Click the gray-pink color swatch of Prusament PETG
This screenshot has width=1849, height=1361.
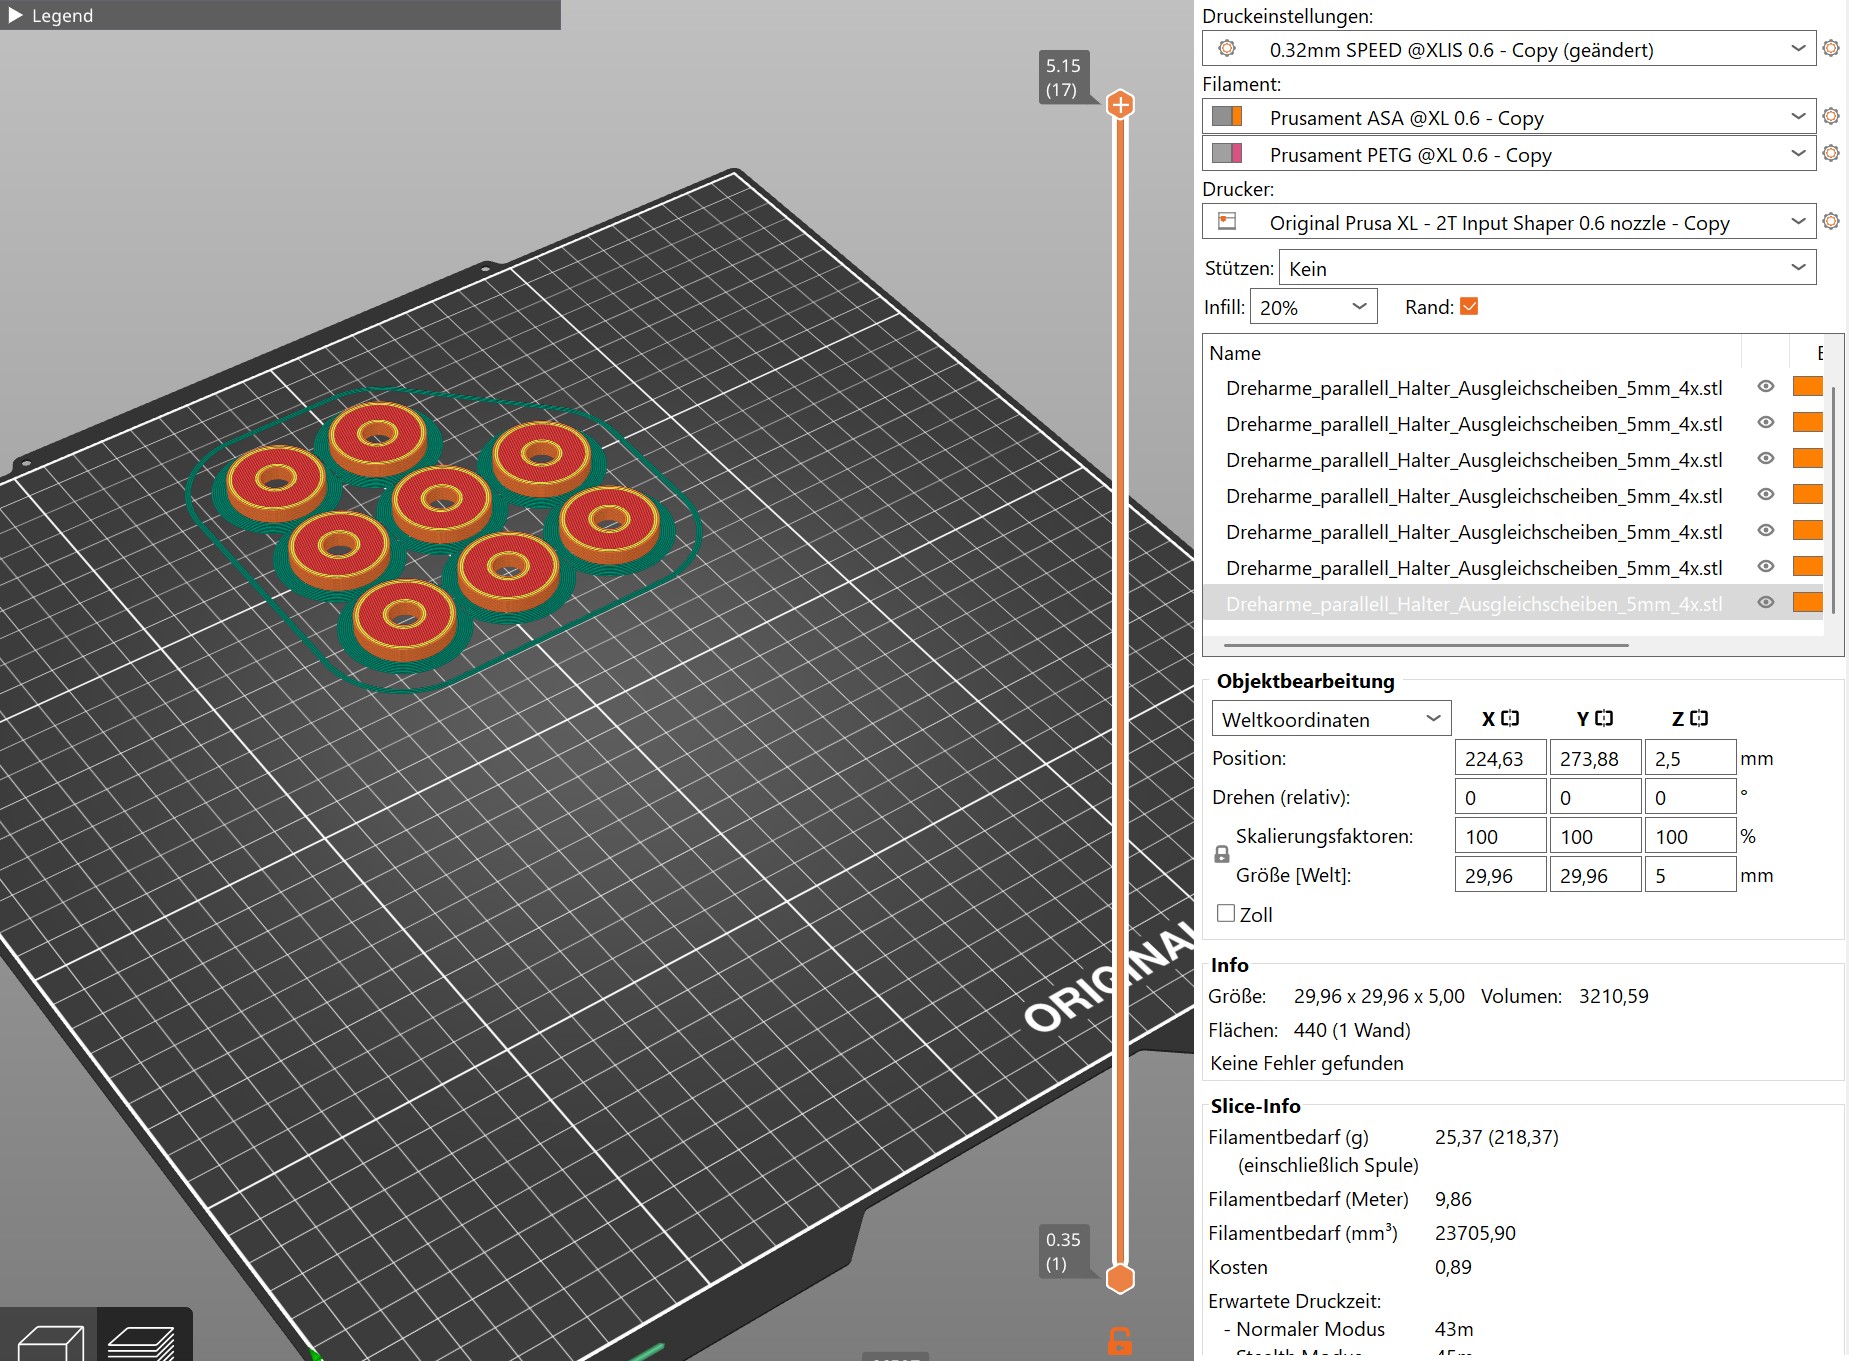[x=1227, y=153]
